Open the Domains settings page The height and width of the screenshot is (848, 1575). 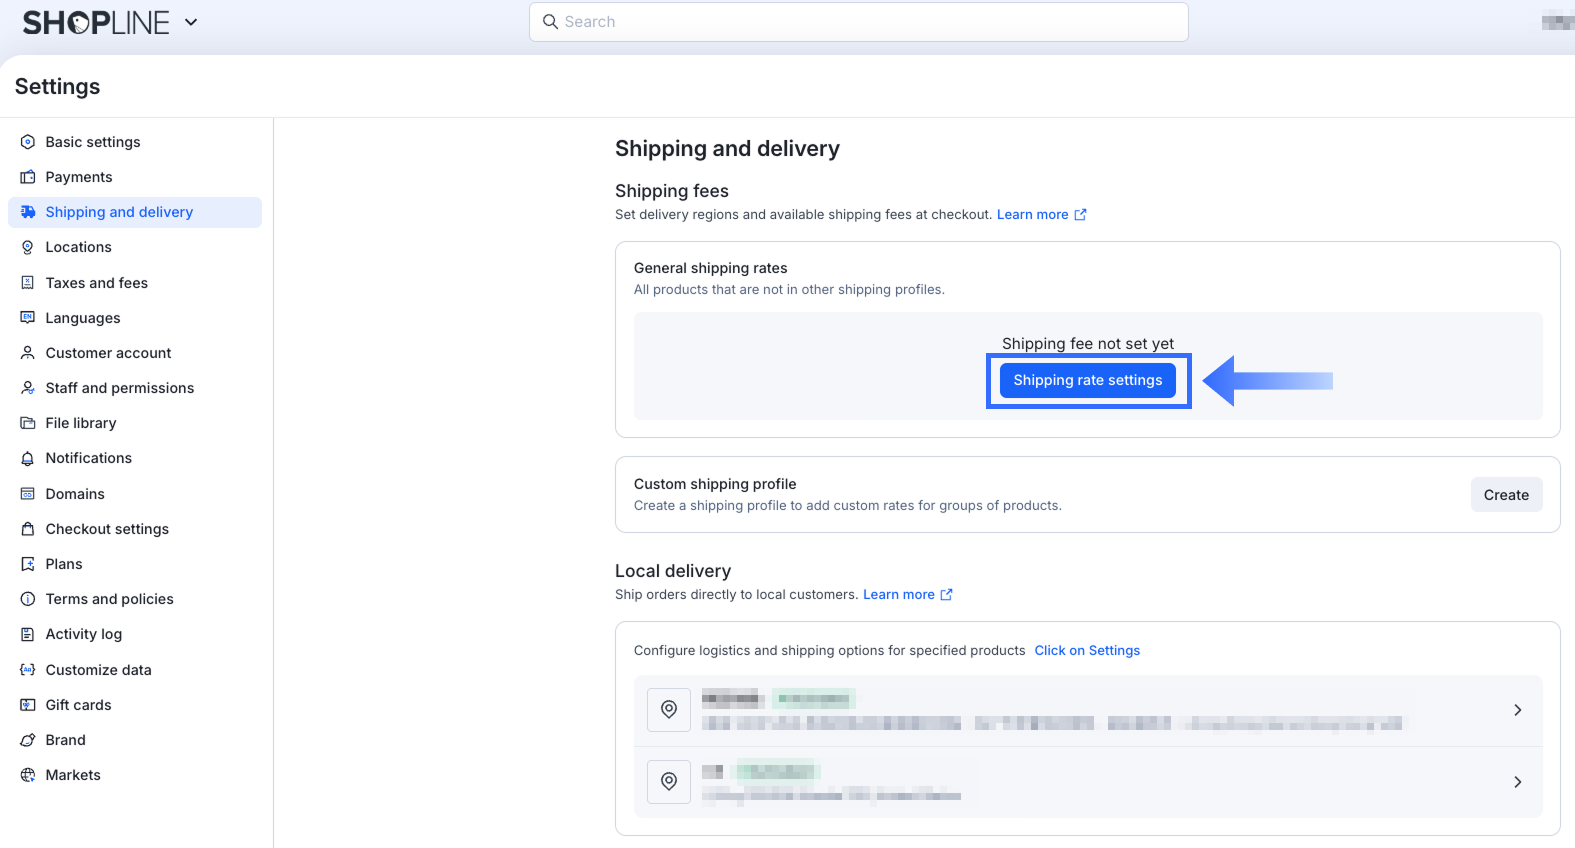[x=75, y=494]
